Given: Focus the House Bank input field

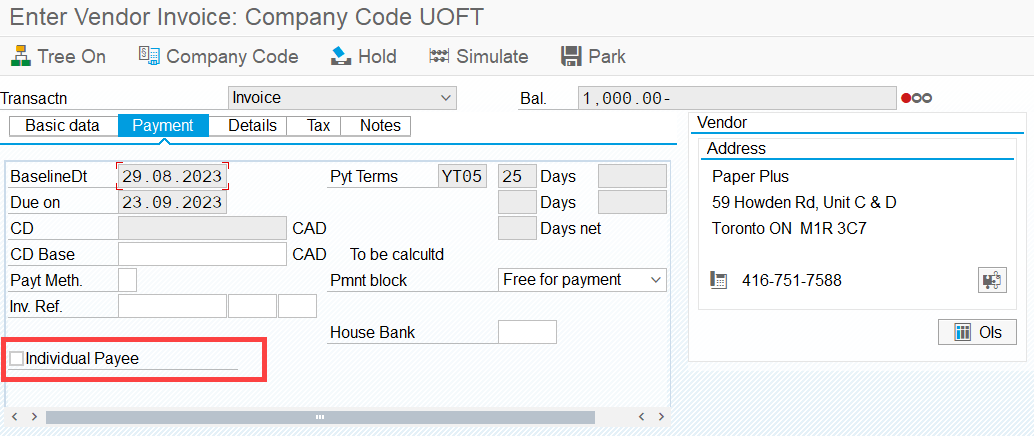Looking at the screenshot, I should coord(527,332).
